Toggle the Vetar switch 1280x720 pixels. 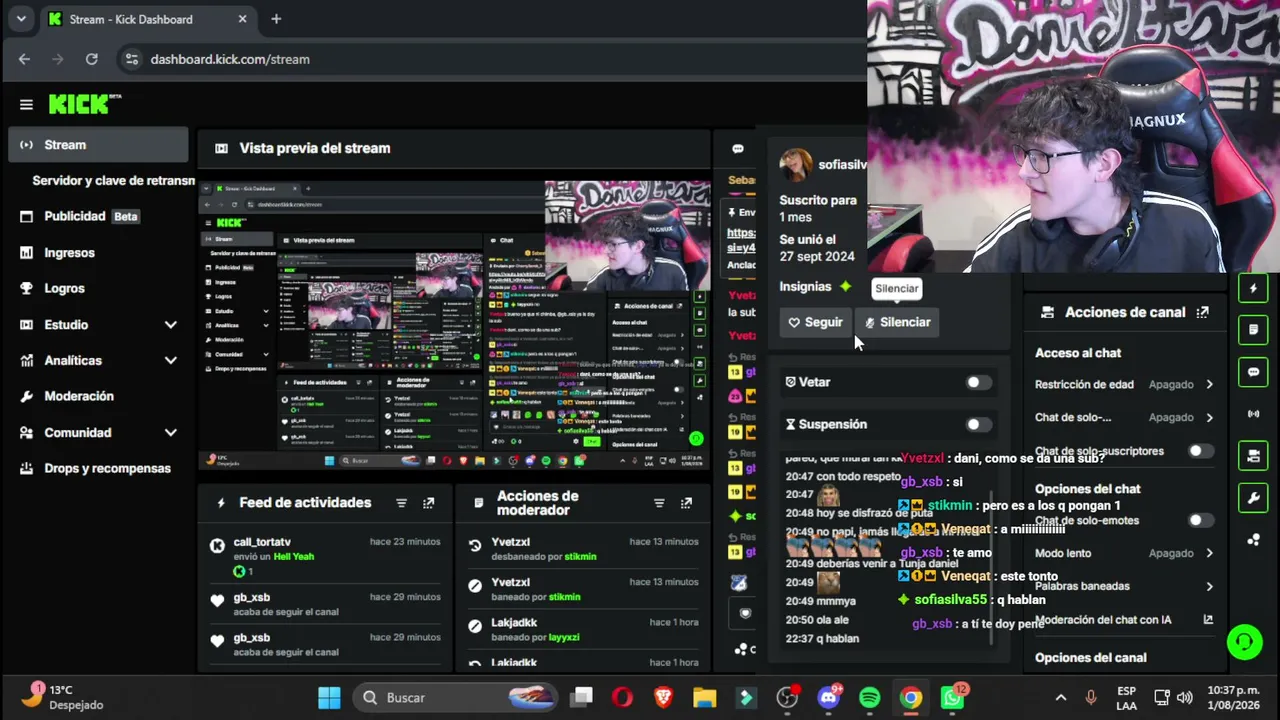tap(979, 382)
